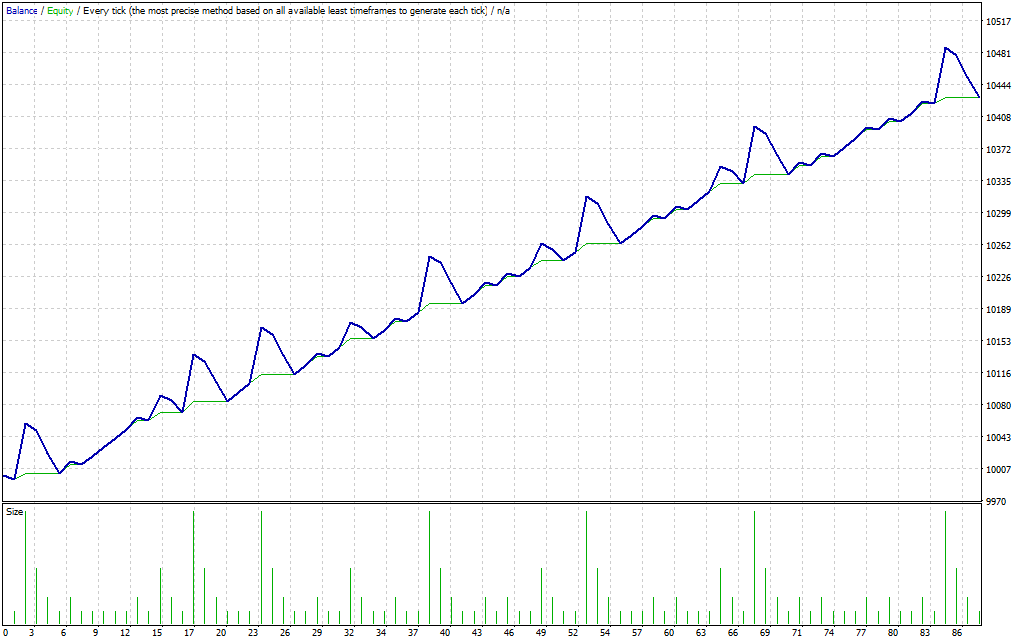Click the green Equity legend label
The image size is (1024, 640).
coord(60,10)
